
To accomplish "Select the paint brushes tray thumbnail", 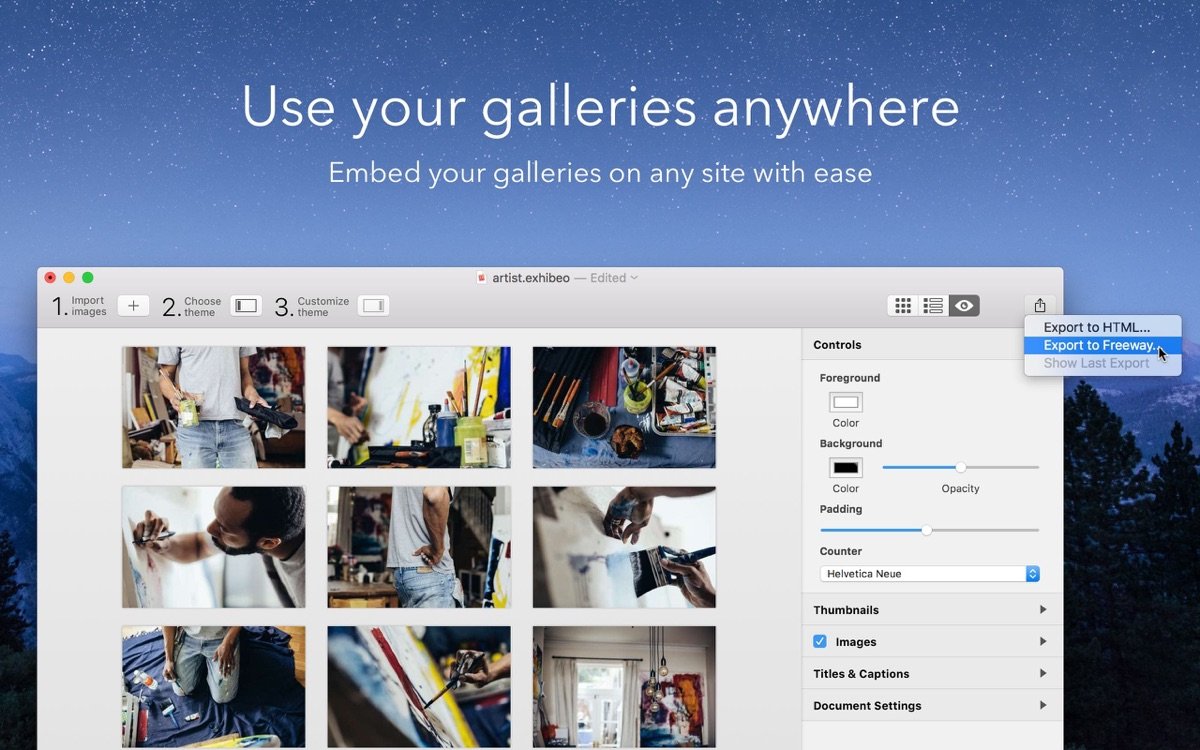I will (x=624, y=407).
